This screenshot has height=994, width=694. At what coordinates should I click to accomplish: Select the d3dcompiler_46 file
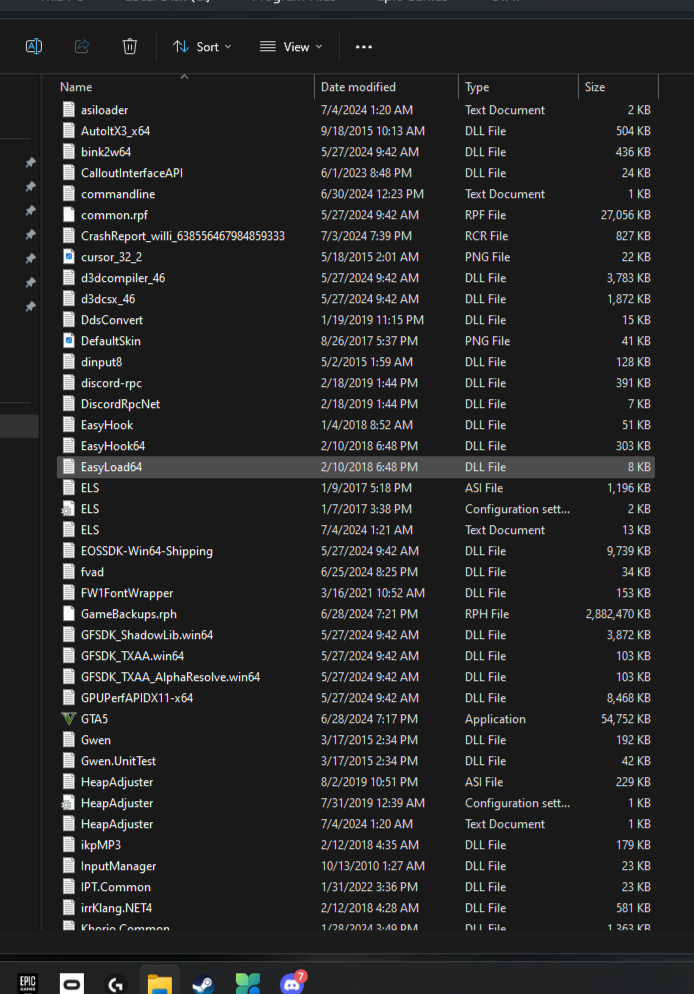point(356,278)
